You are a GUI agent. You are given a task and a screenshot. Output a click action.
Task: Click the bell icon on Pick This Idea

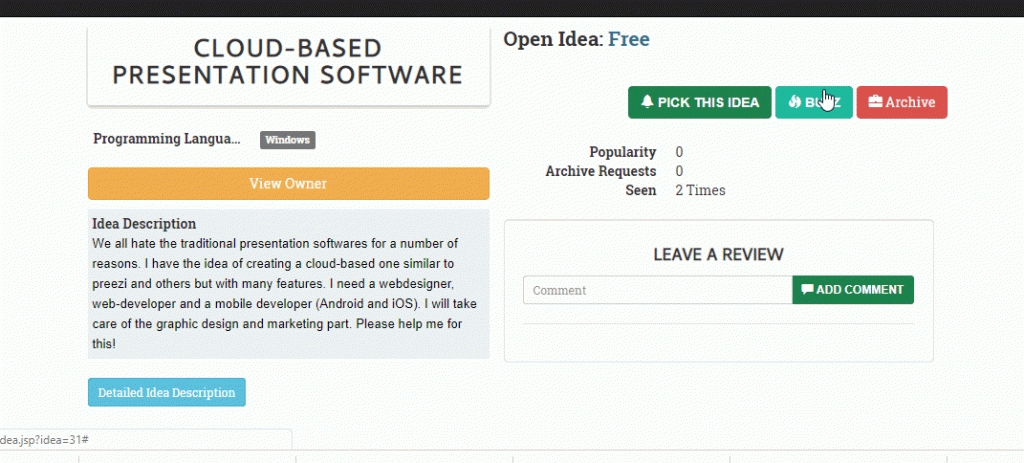click(647, 103)
